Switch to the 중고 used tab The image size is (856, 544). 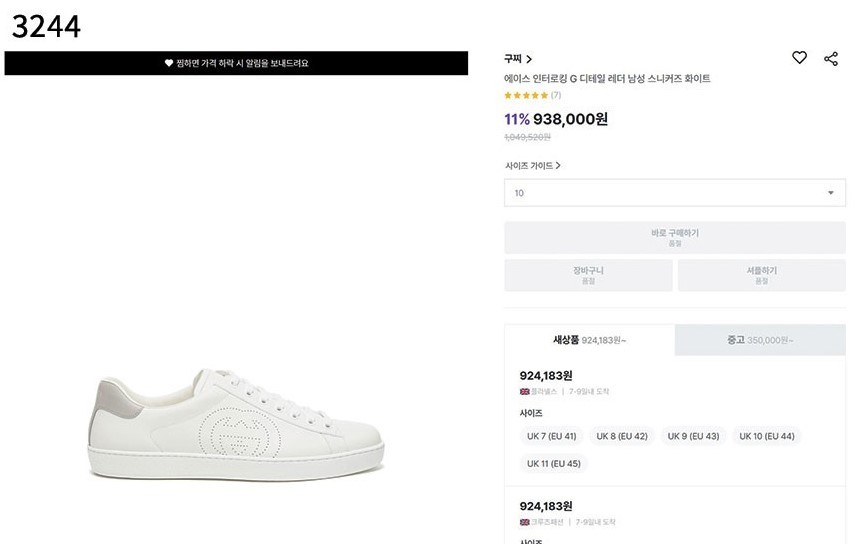pyautogui.click(x=760, y=340)
